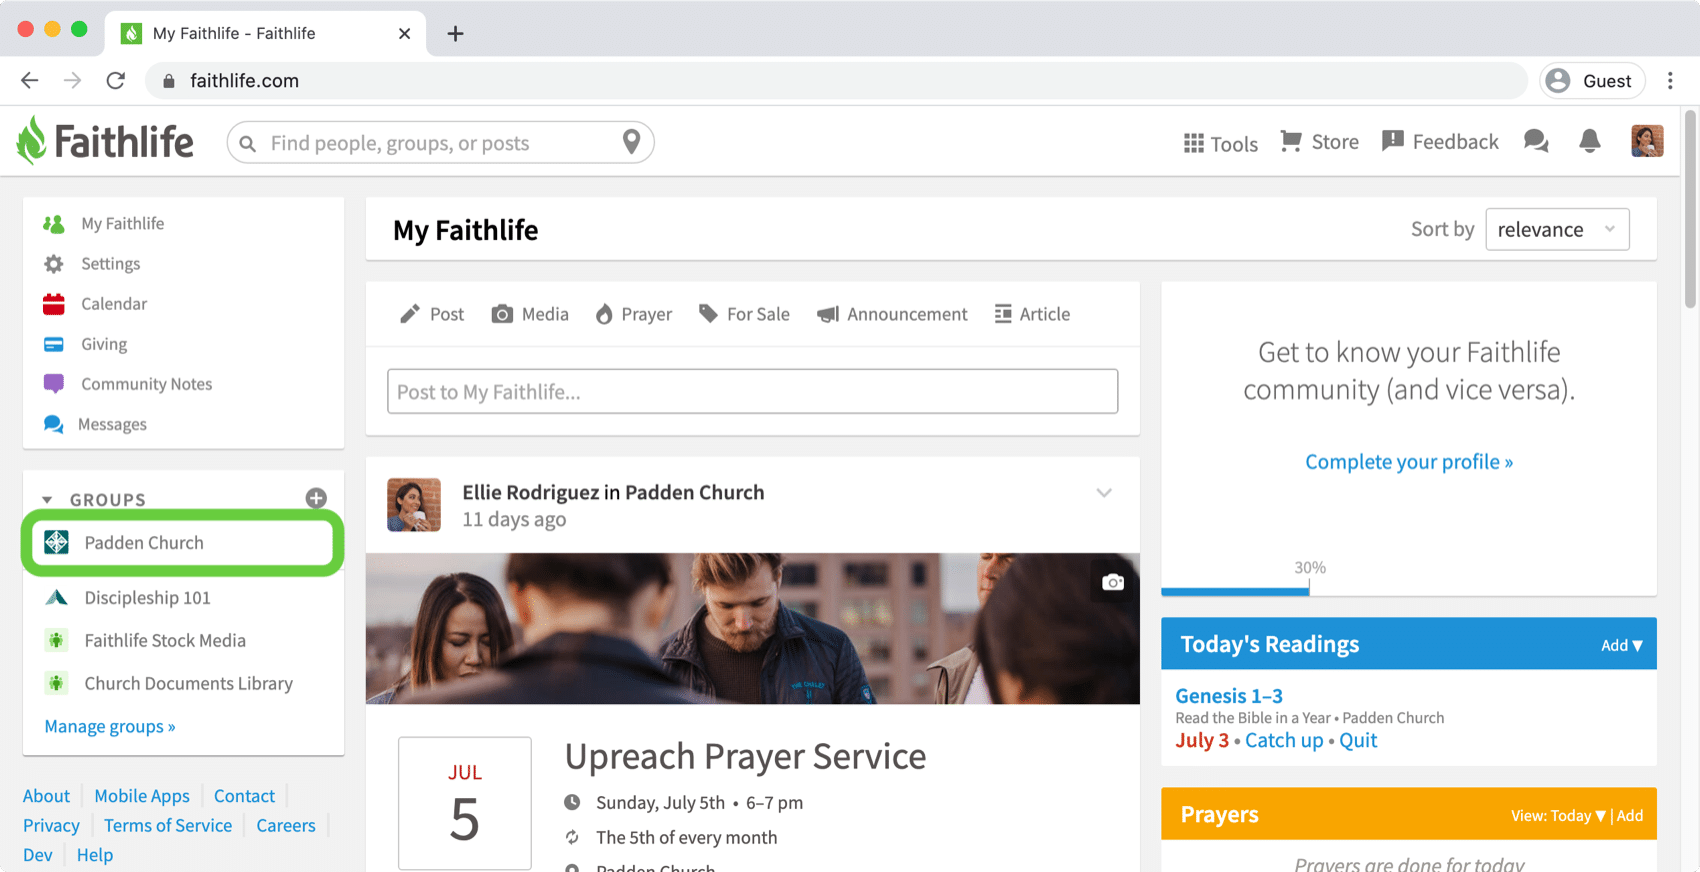
Task: Click the Manage groups link
Action: [110, 727]
